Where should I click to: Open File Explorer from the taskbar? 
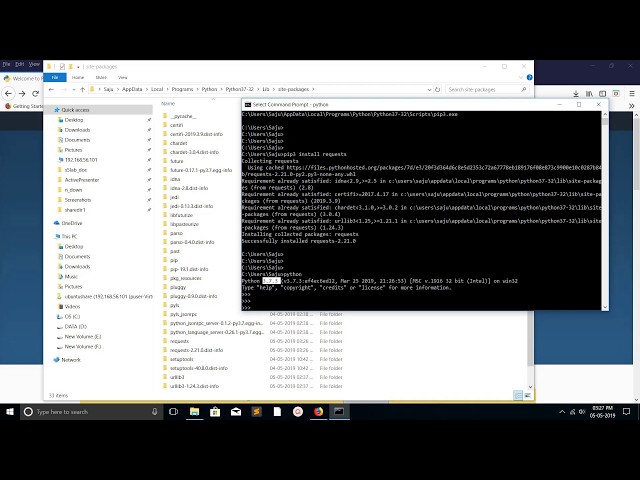pyautogui.click(x=194, y=412)
